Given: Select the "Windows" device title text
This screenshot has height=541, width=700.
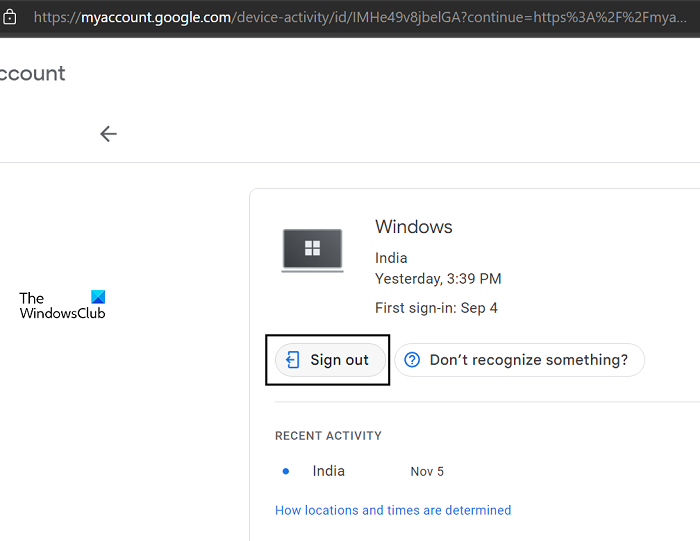Looking at the screenshot, I should (413, 227).
